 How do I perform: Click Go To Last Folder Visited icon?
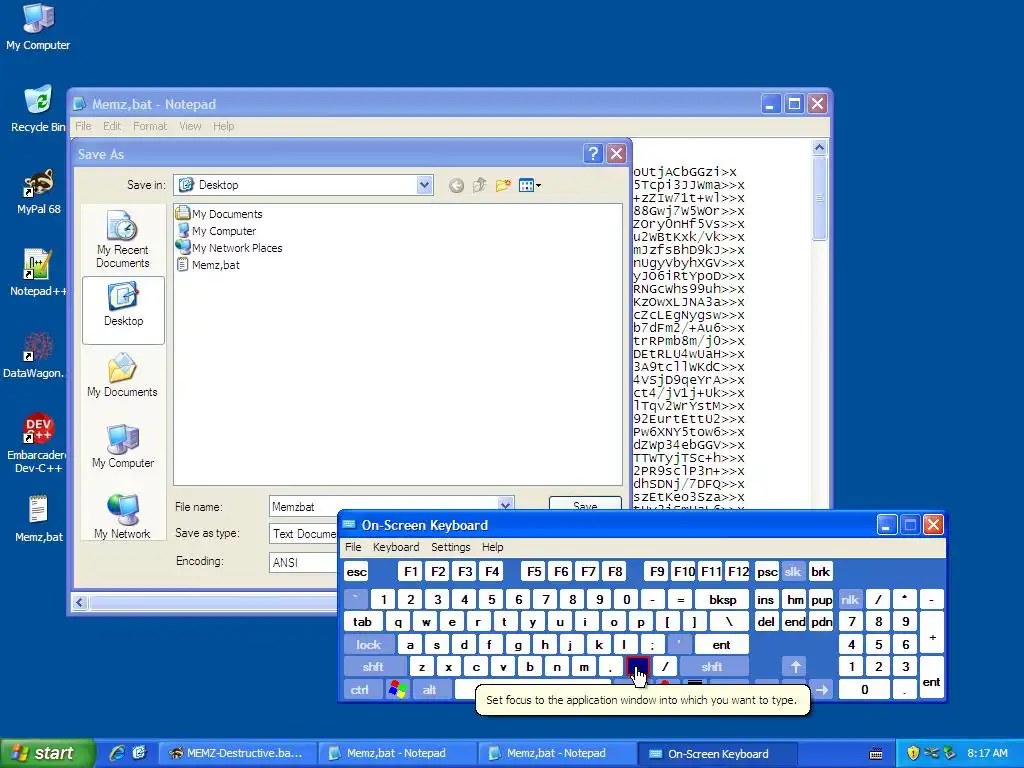click(x=456, y=185)
